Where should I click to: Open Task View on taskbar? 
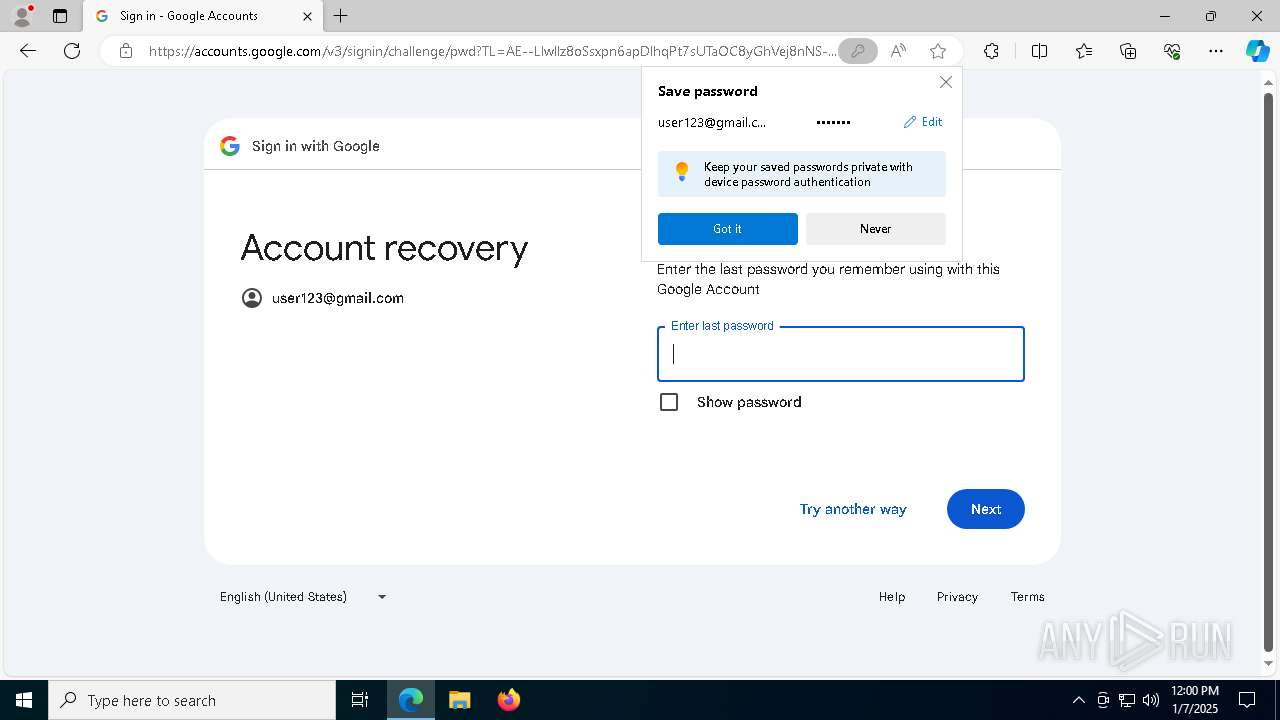(x=360, y=700)
